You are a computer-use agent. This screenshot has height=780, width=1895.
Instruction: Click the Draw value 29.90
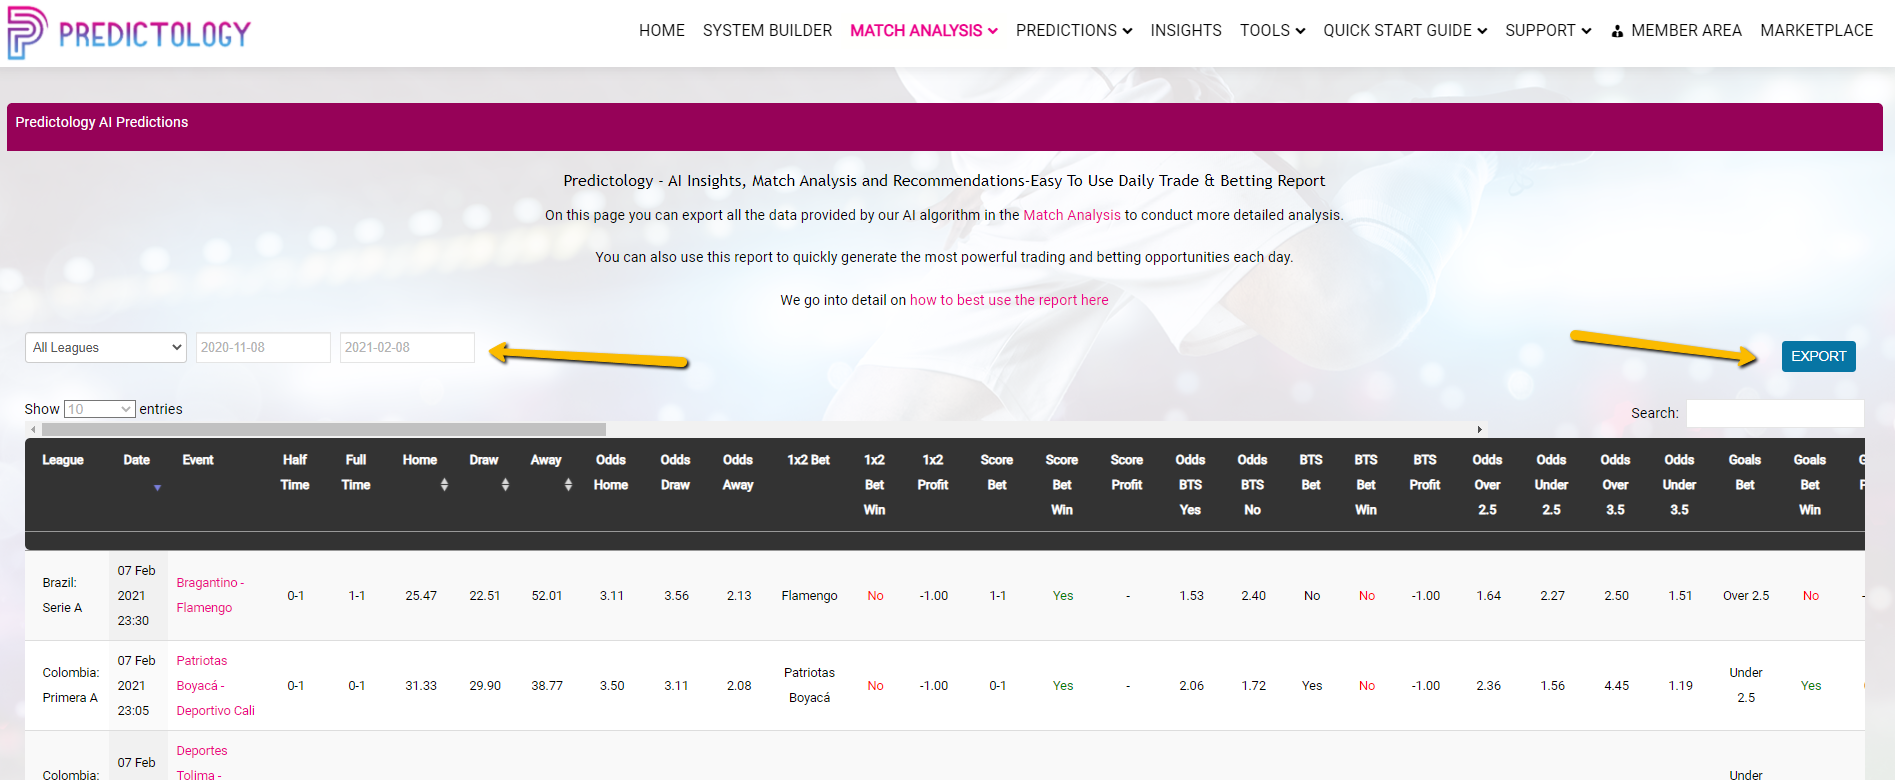(485, 686)
